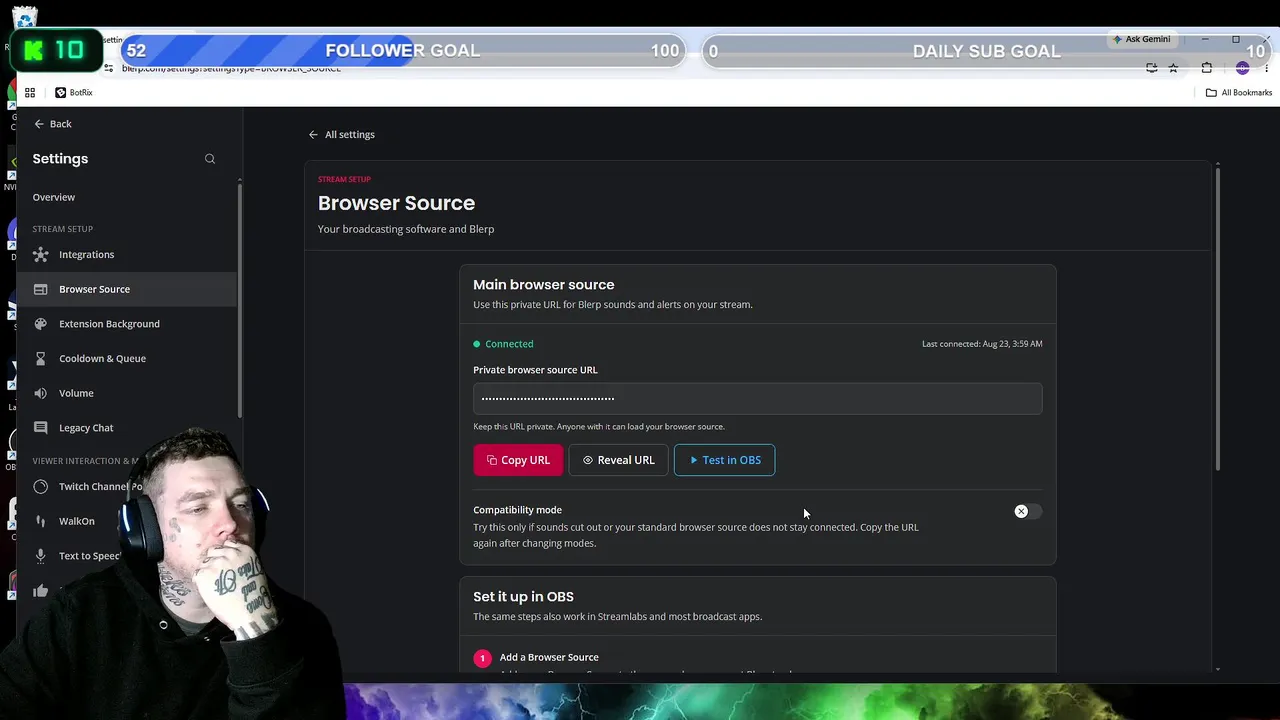
Task: Click the sidebar vertical scrollbar
Action: point(239,300)
